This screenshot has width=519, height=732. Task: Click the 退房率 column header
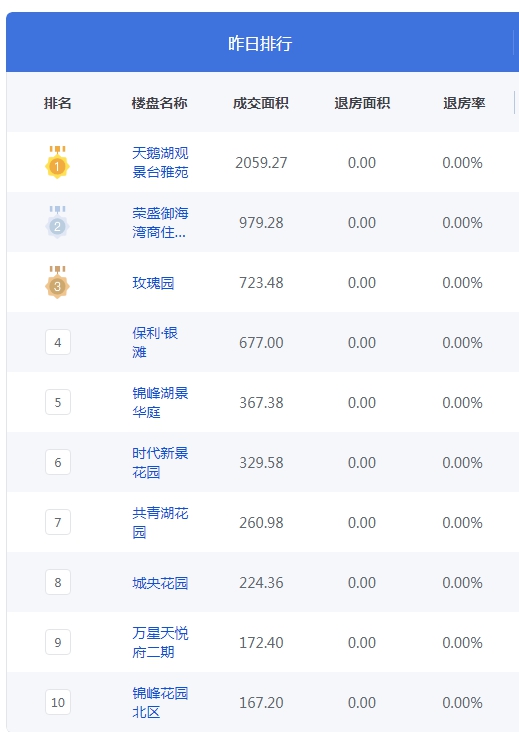tap(464, 103)
